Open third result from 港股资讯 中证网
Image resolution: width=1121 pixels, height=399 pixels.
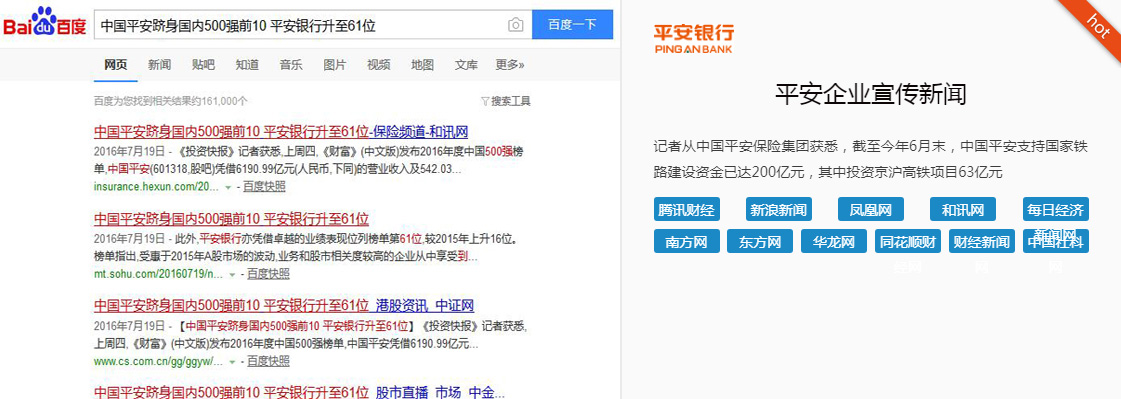coord(285,306)
